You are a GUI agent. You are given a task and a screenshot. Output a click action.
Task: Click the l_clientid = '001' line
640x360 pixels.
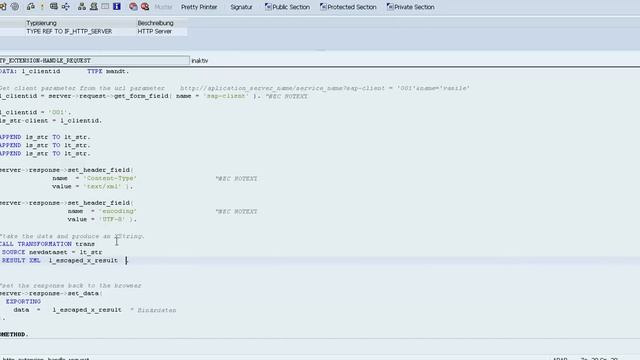pyautogui.click(x=36, y=112)
